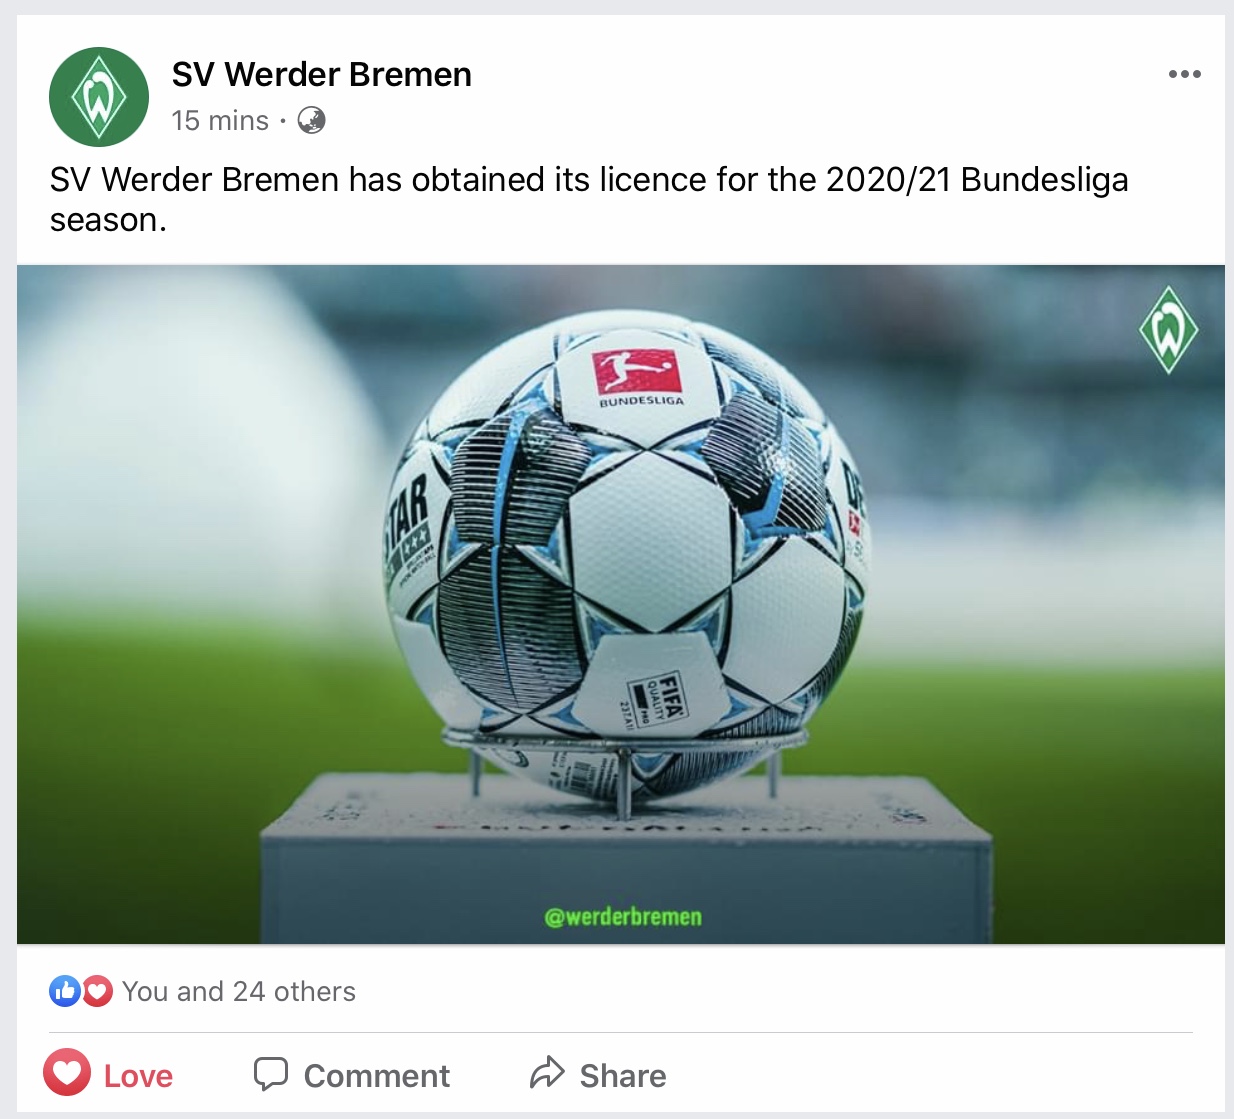Viewport: 1234px width, 1119px height.
Task: Click the blue thumbs-up reaction icon
Action: [65, 991]
